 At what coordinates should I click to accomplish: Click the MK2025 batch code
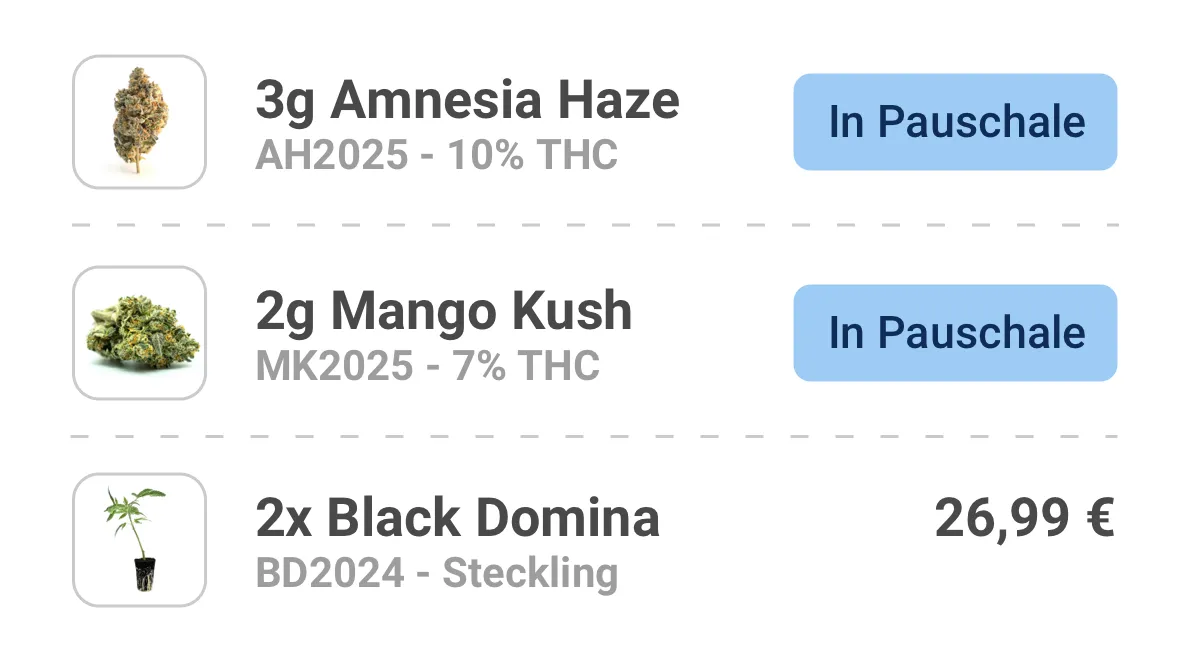pyautogui.click(x=335, y=366)
